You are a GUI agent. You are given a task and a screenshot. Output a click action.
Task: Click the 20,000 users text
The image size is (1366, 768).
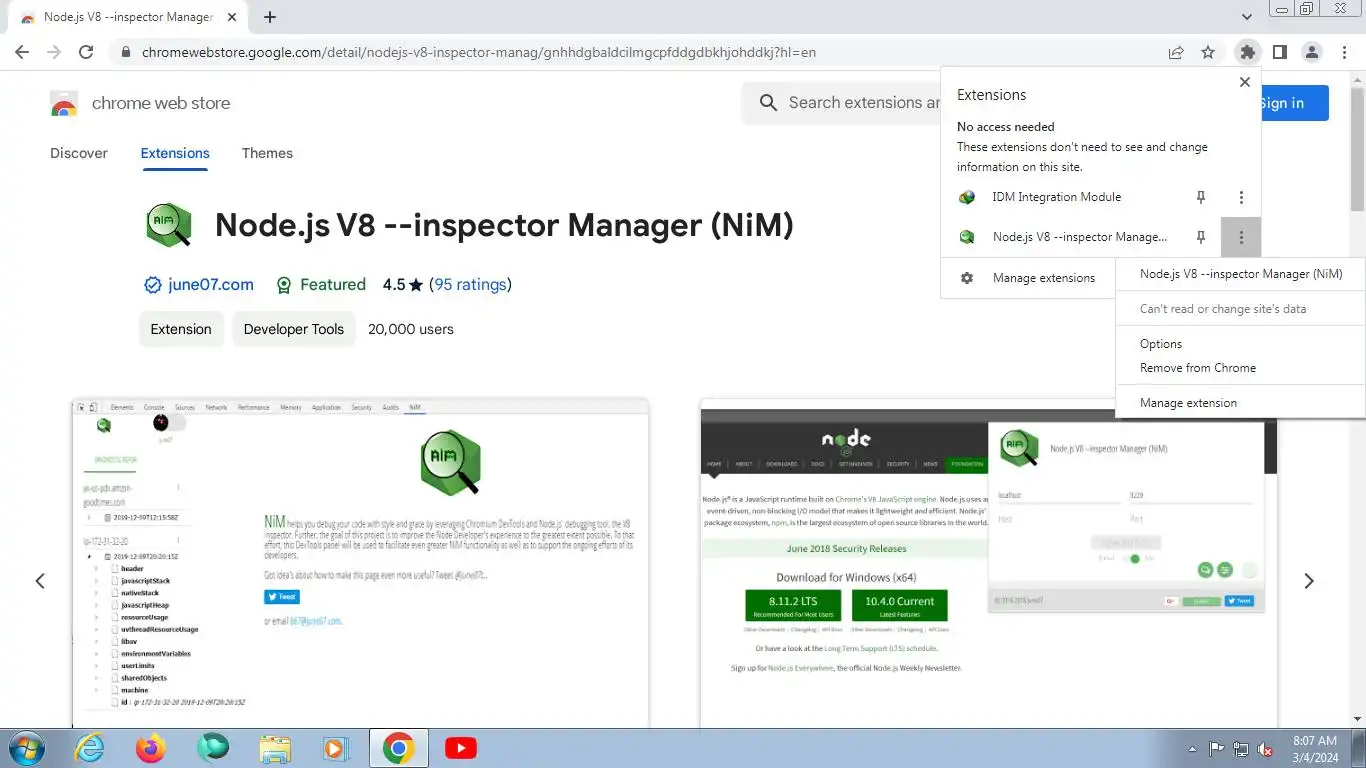tap(411, 329)
